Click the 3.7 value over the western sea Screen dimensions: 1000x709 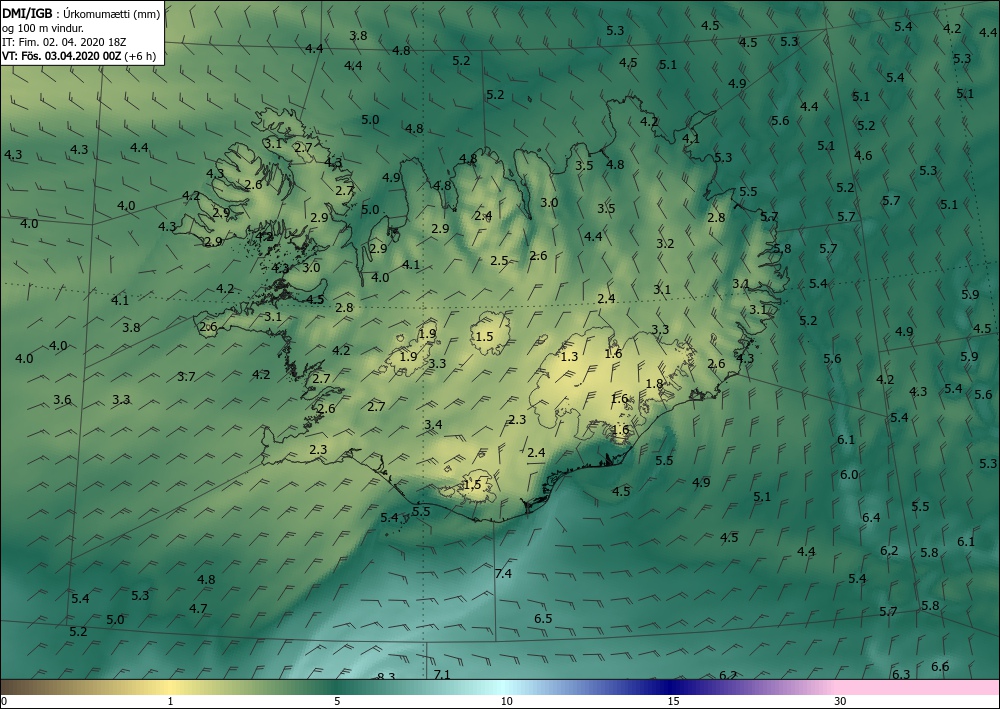click(186, 377)
